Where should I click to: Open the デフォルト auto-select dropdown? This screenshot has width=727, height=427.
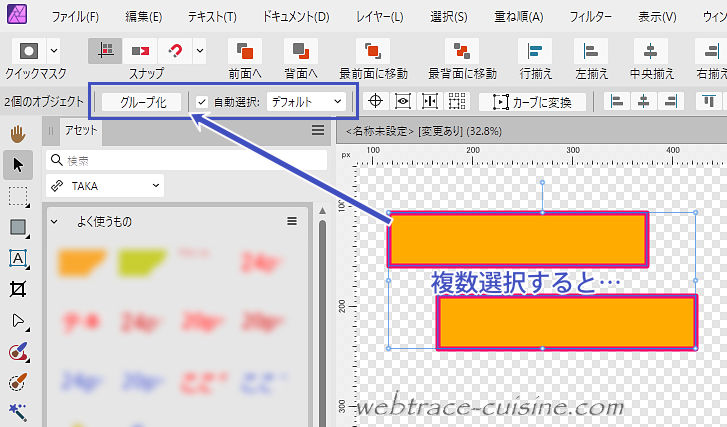click(306, 101)
